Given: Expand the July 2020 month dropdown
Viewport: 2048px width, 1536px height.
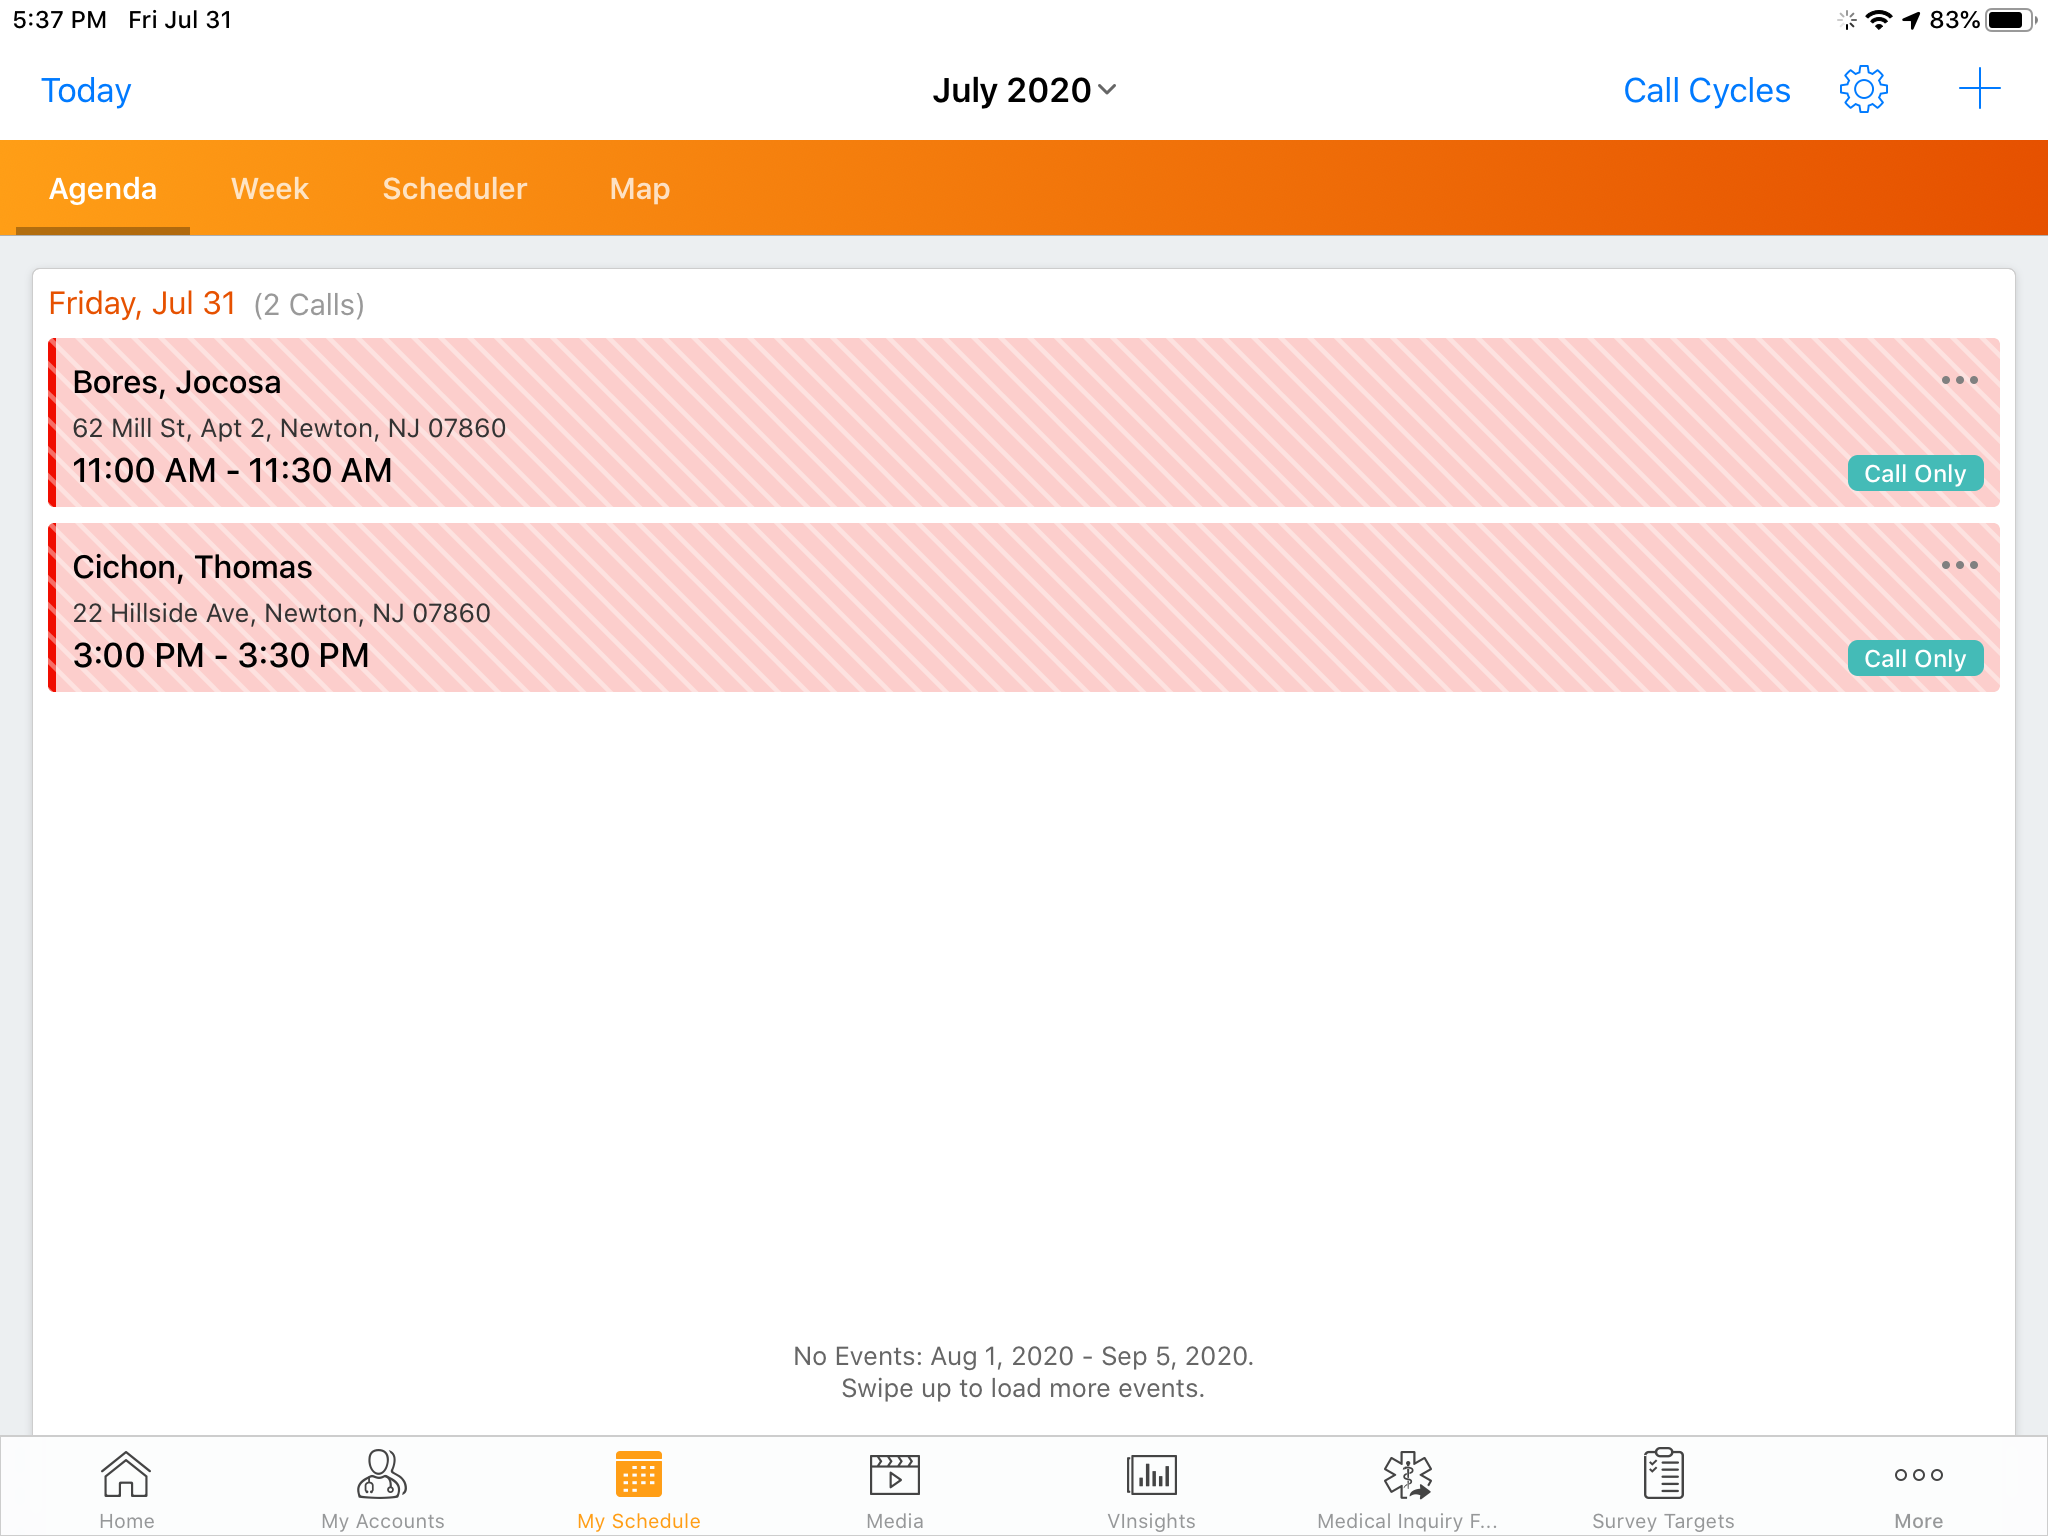Looking at the screenshot, I should coord(1024,90).
